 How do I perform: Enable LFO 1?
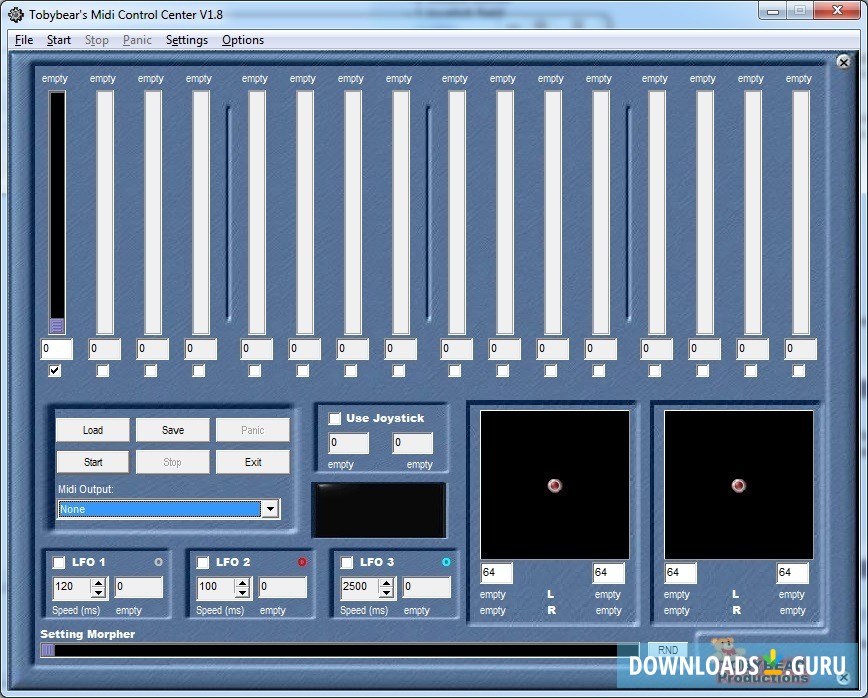pyautogui.click(x=57, y=561)
